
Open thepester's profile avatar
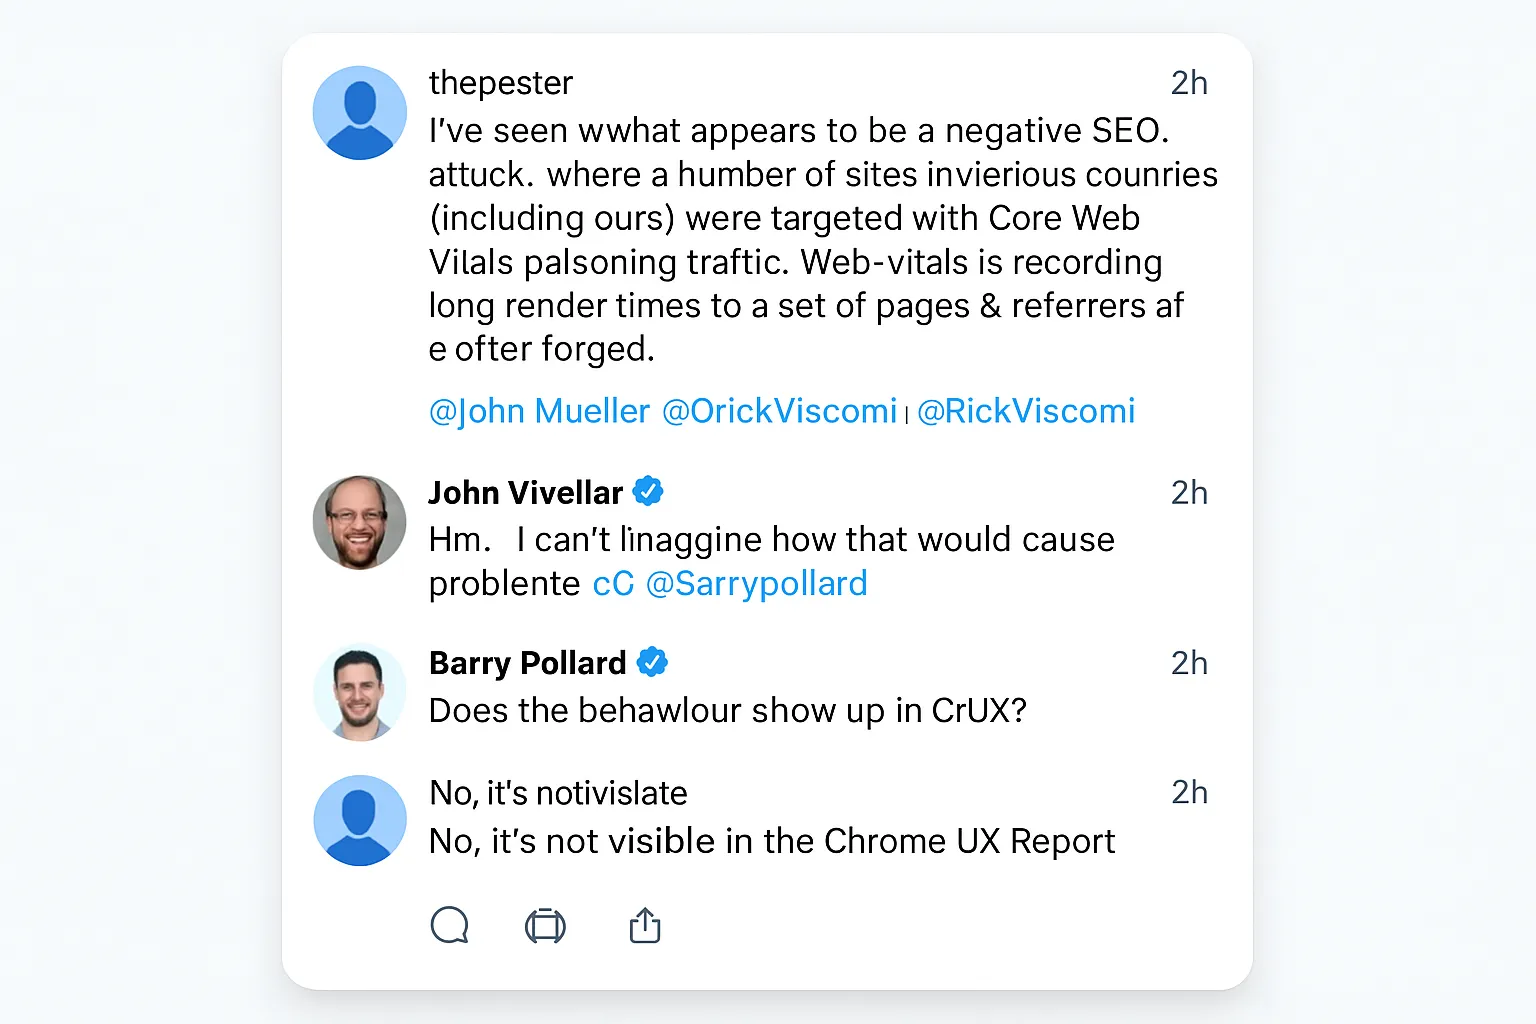(360, 112)
